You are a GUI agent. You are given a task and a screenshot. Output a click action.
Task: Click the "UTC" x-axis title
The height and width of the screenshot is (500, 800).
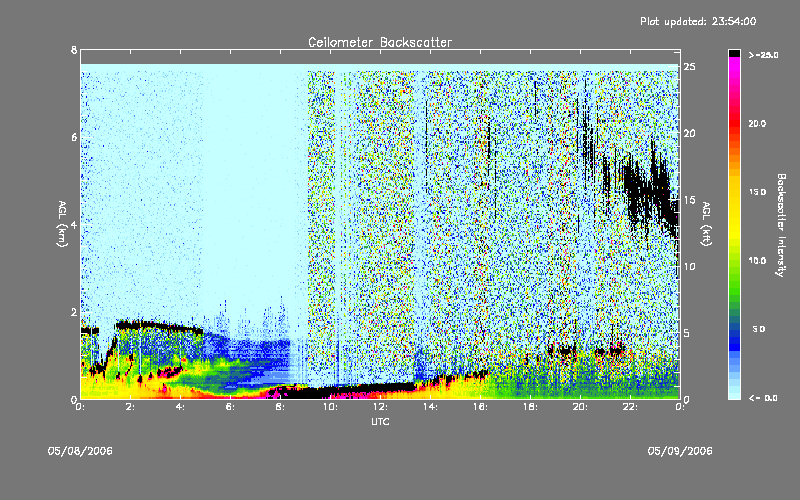click(x=380, y=421)
